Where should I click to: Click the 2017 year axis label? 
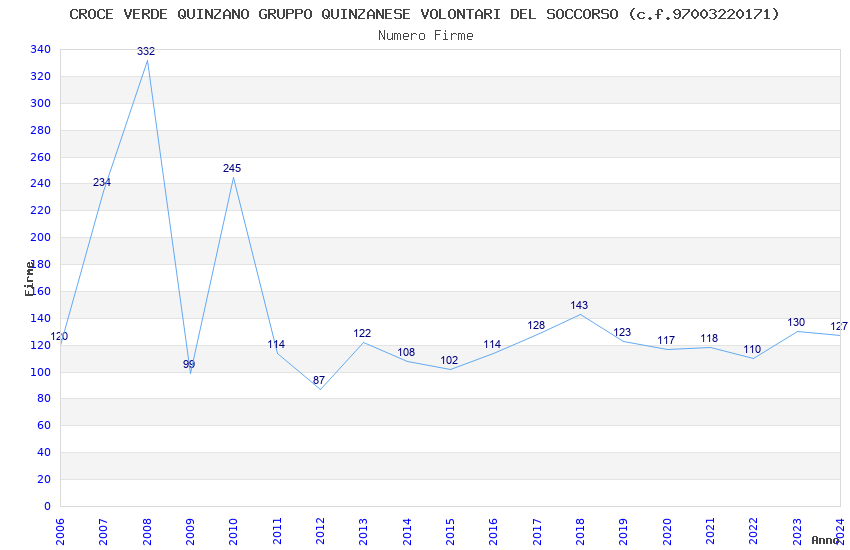pos(537,531)
